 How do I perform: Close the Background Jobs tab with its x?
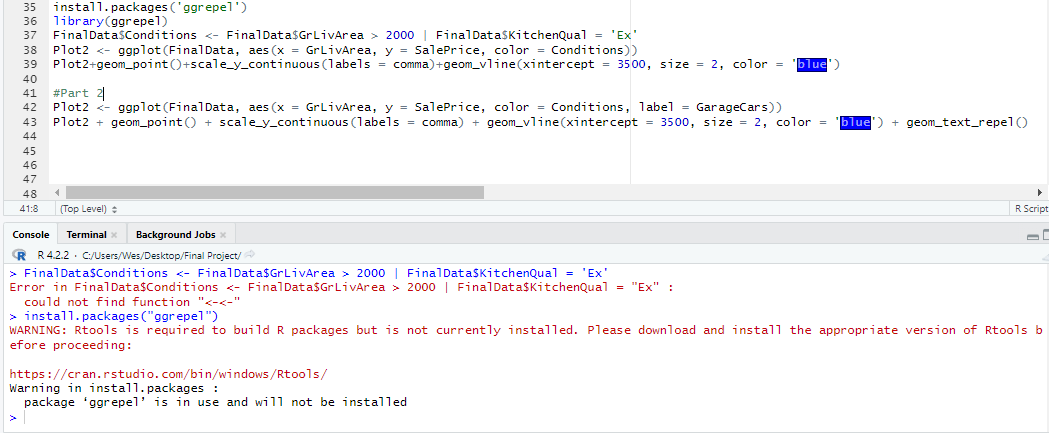tap(223, 235)
